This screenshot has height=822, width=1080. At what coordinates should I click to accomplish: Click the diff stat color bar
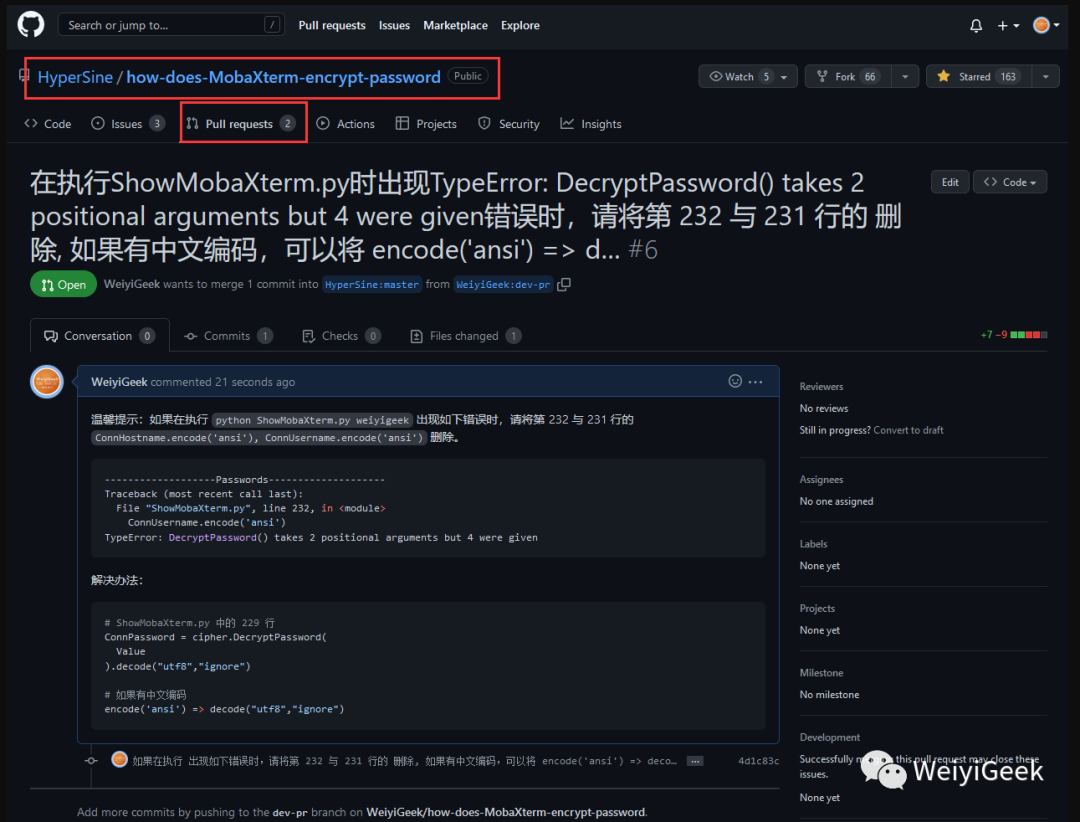(x=1029, y=335)
